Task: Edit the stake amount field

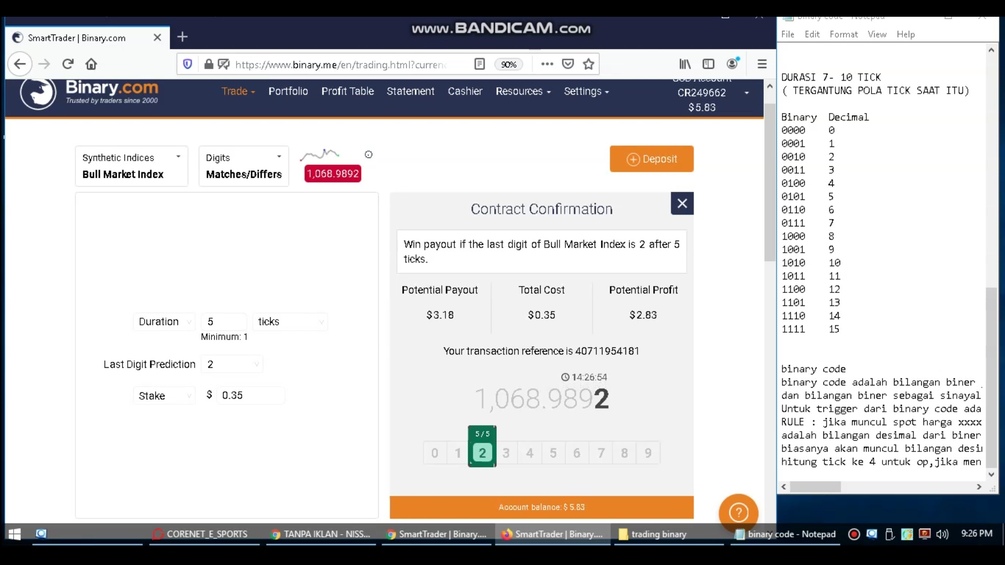Action: click(251, 395)
